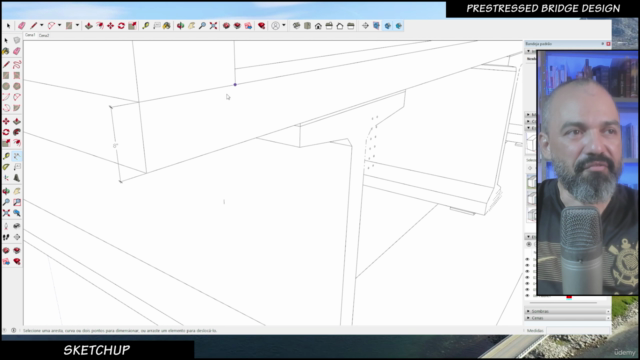Activate the Pan hand in top toolbar

191,26
